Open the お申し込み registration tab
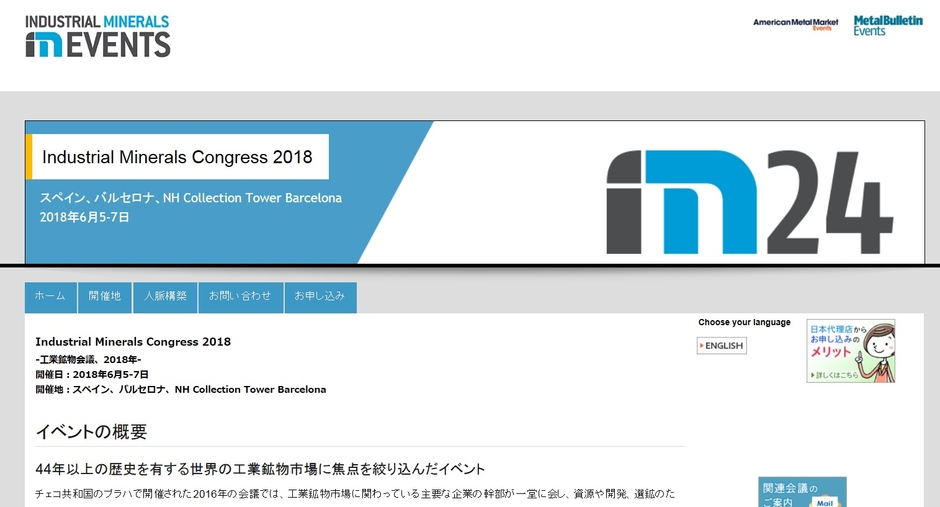Screen dimensions: 940x507 tap(320, 297)
